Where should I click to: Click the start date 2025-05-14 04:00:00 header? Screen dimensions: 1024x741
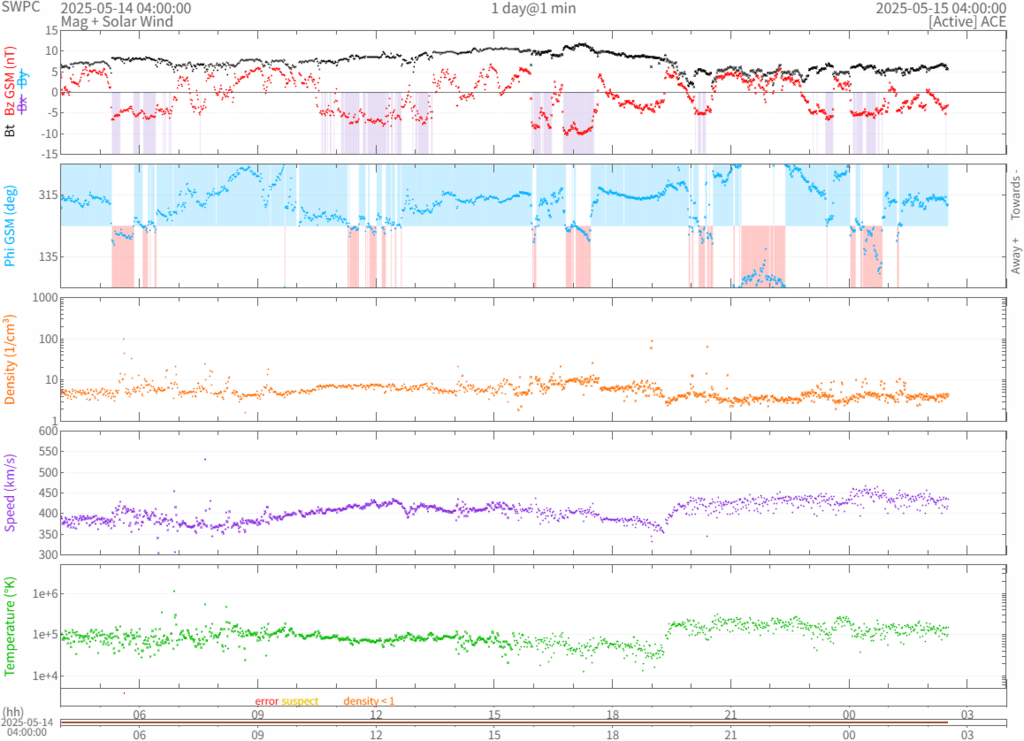(x=126, y=8)
